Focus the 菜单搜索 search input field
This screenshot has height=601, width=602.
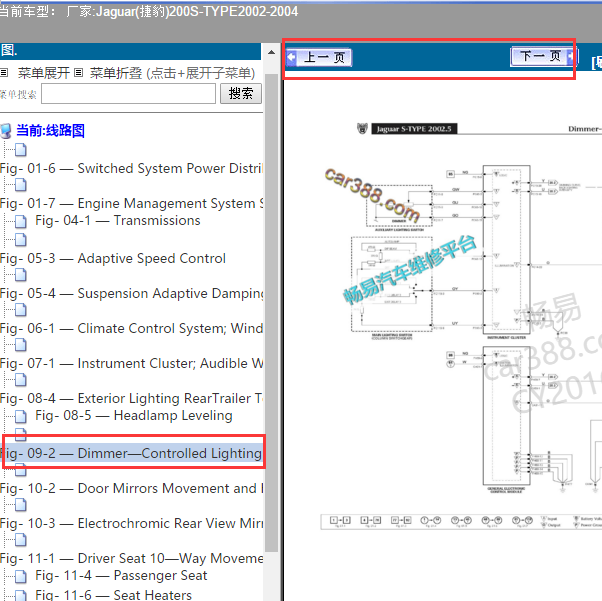[128, 94]
